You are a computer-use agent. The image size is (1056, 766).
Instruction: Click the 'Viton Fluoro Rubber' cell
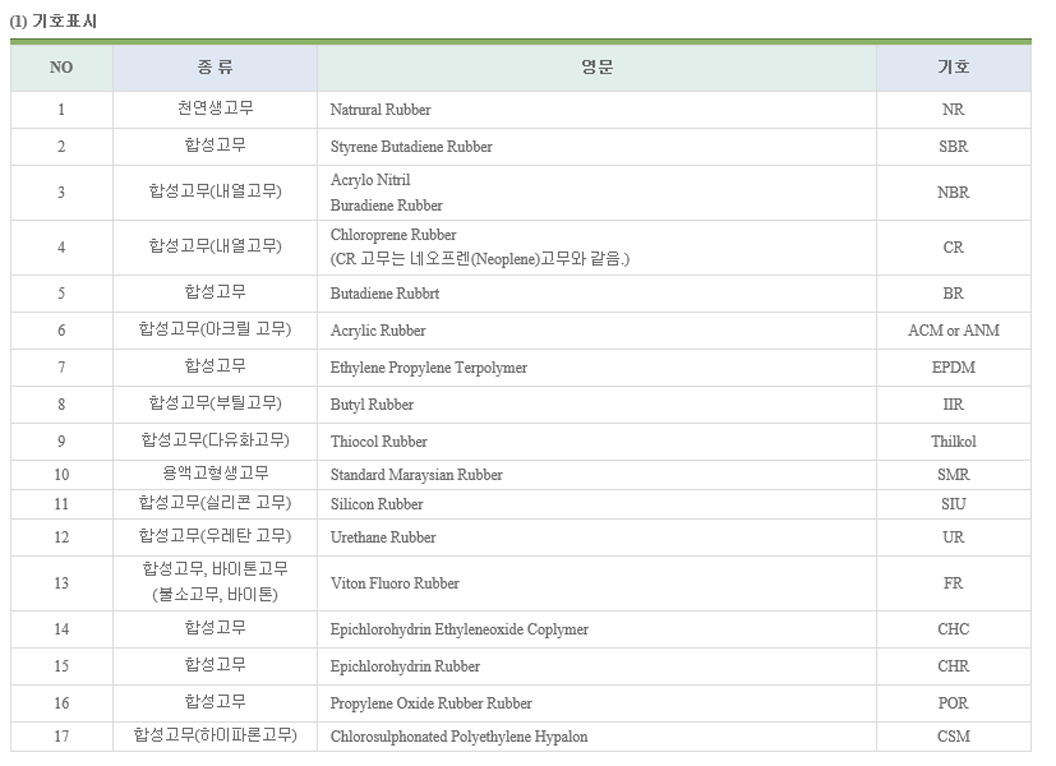tap(394, 583)
